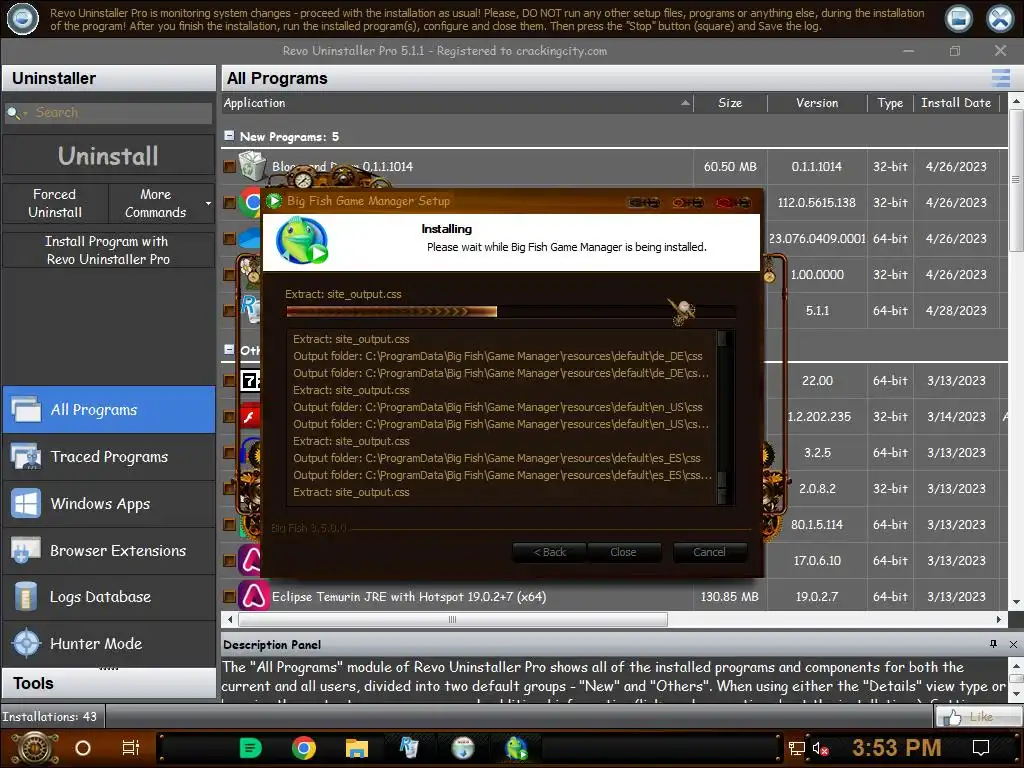Open the search options dropdown arrow

(x=25, y=114)
